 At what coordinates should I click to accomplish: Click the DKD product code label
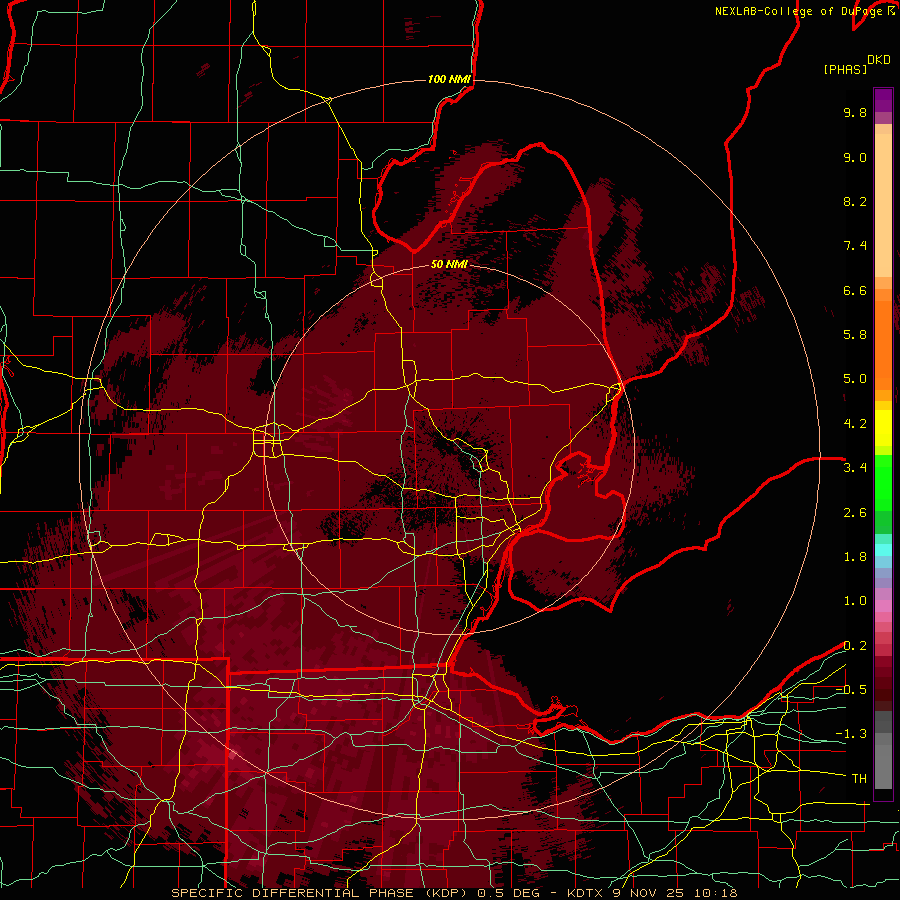point(879,60)
